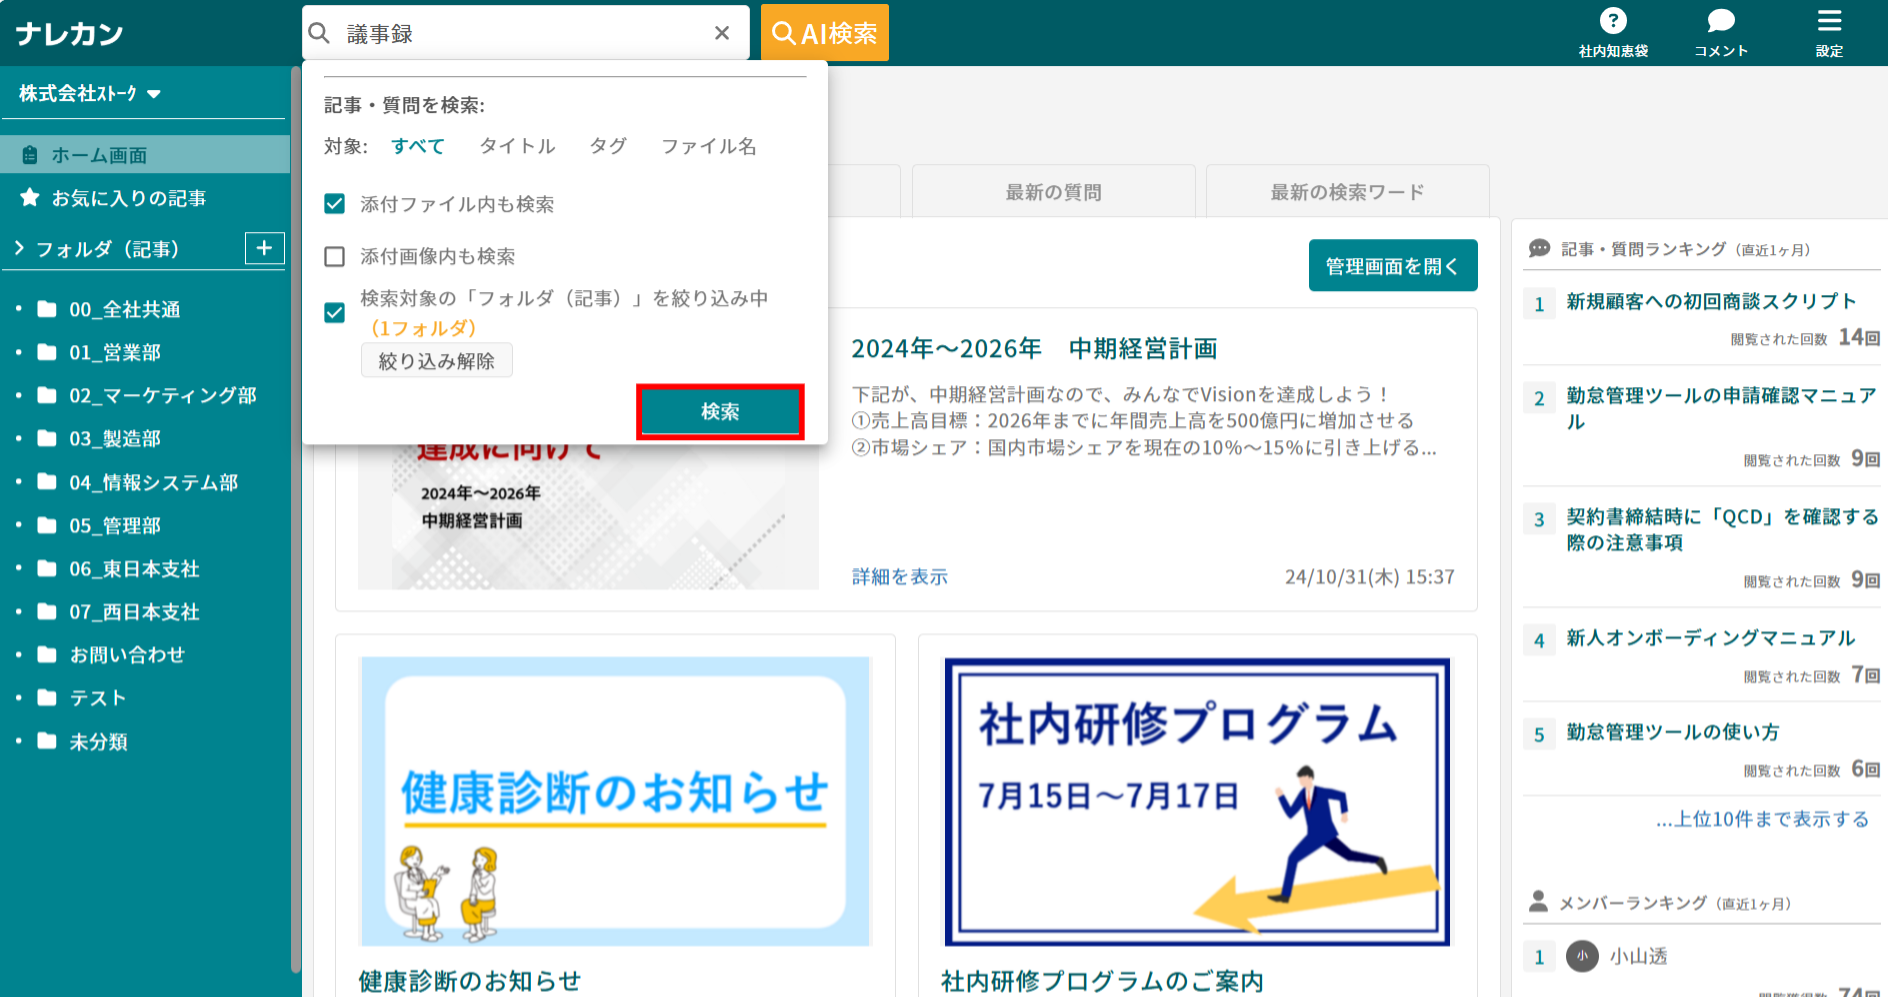Open the 社内知恵袋 help icon
This screenshot has width=1888, height=997.
tap(1614, 22)
